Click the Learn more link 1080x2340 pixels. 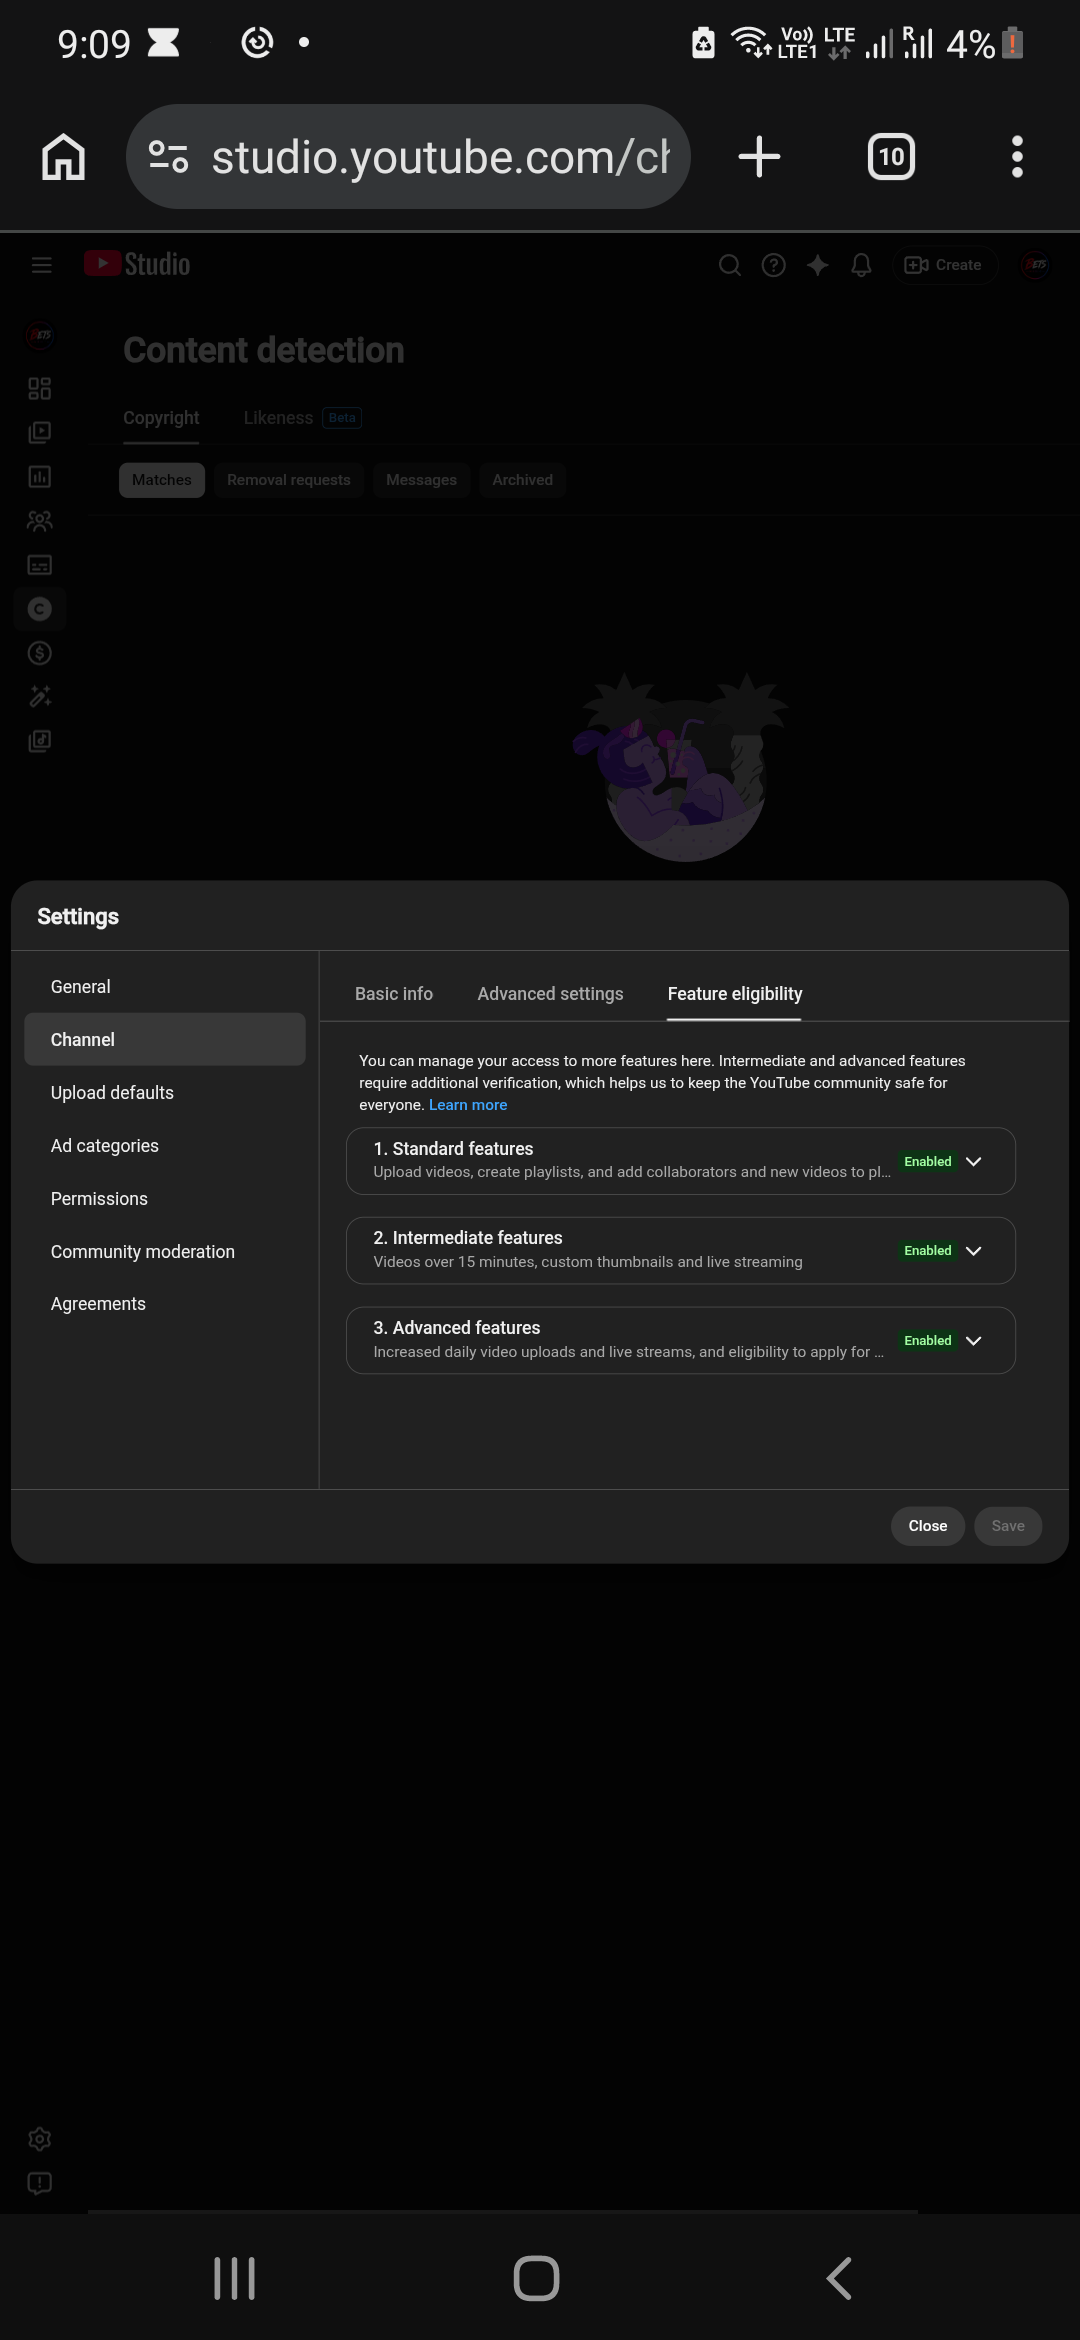pos(468,1105)
